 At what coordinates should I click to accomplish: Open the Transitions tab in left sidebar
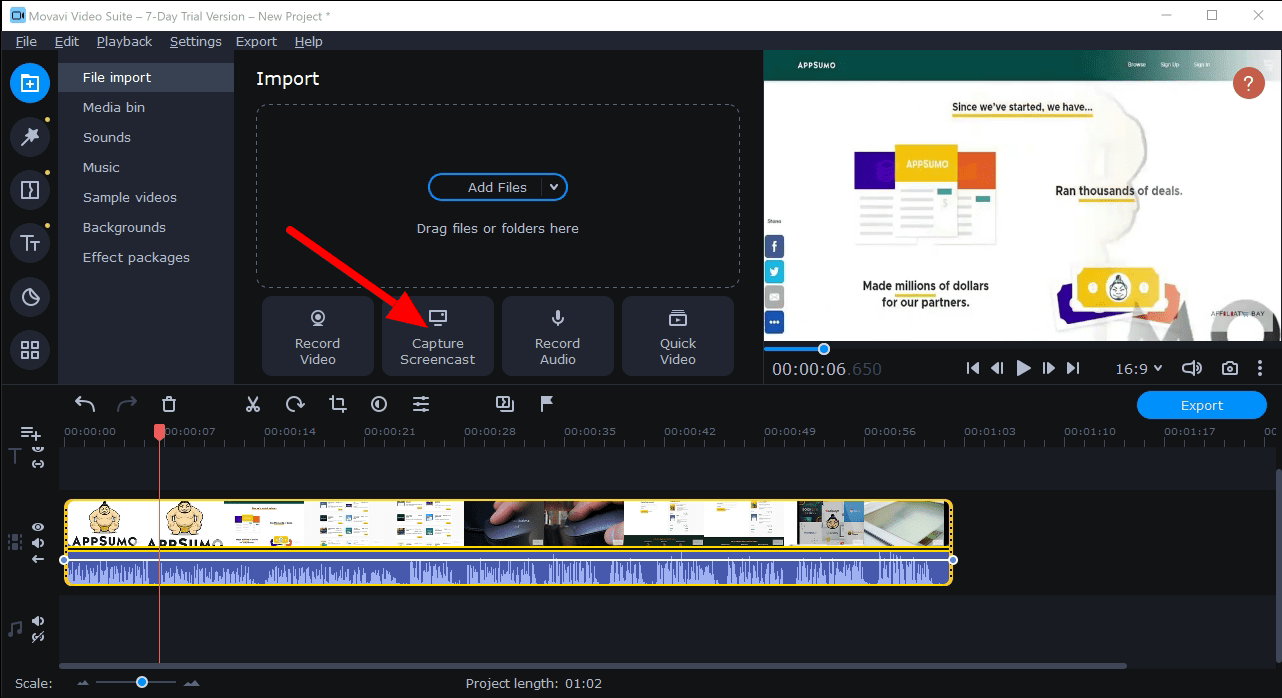tap(30, 190)
